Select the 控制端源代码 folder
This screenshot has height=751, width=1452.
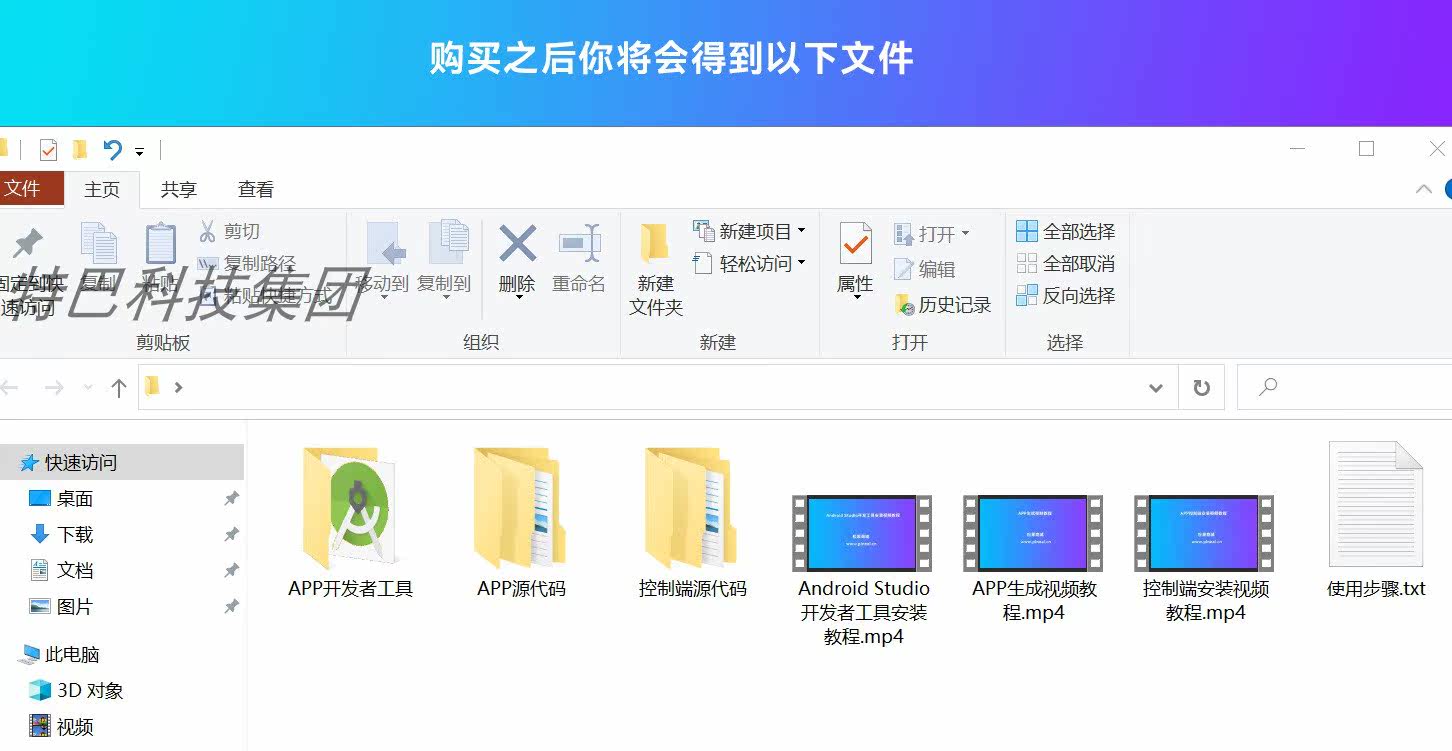(692, 523)
